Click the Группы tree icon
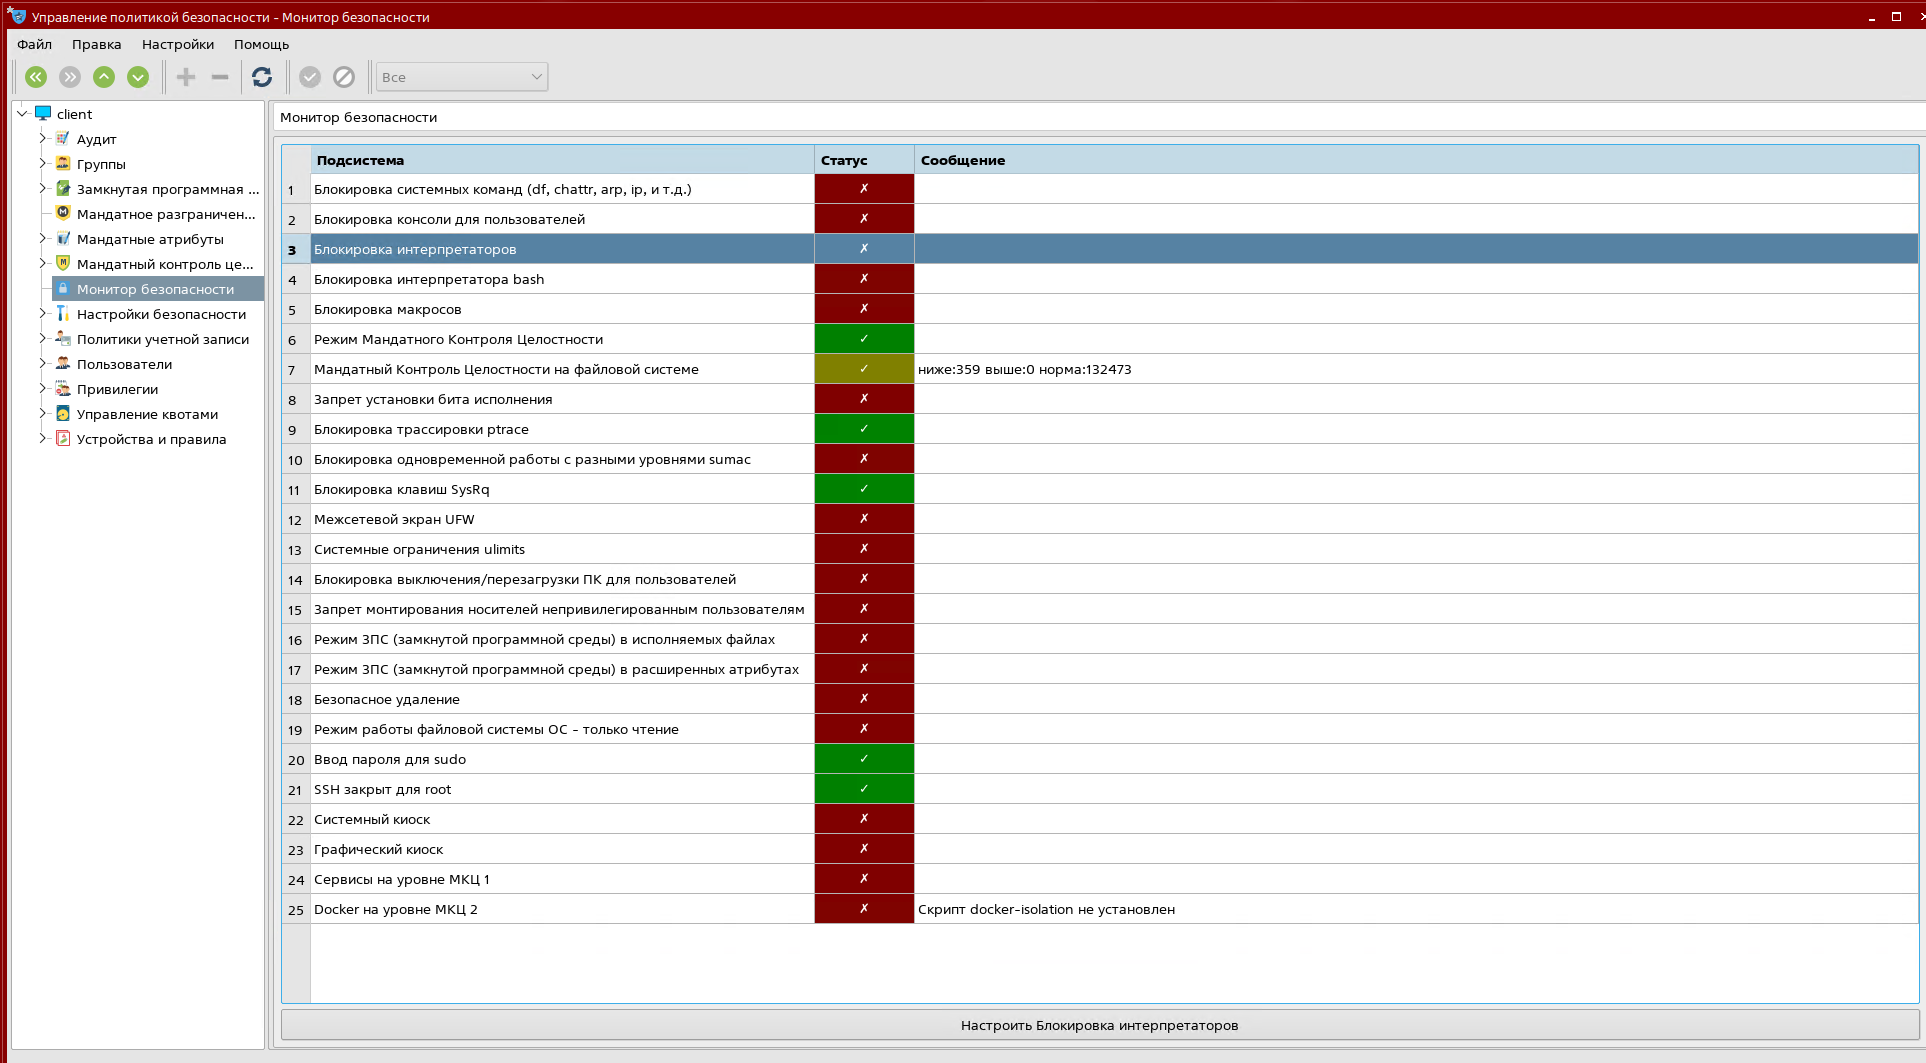The width and height of the screenshot is (1926, 1063). [x=63, y=163]
